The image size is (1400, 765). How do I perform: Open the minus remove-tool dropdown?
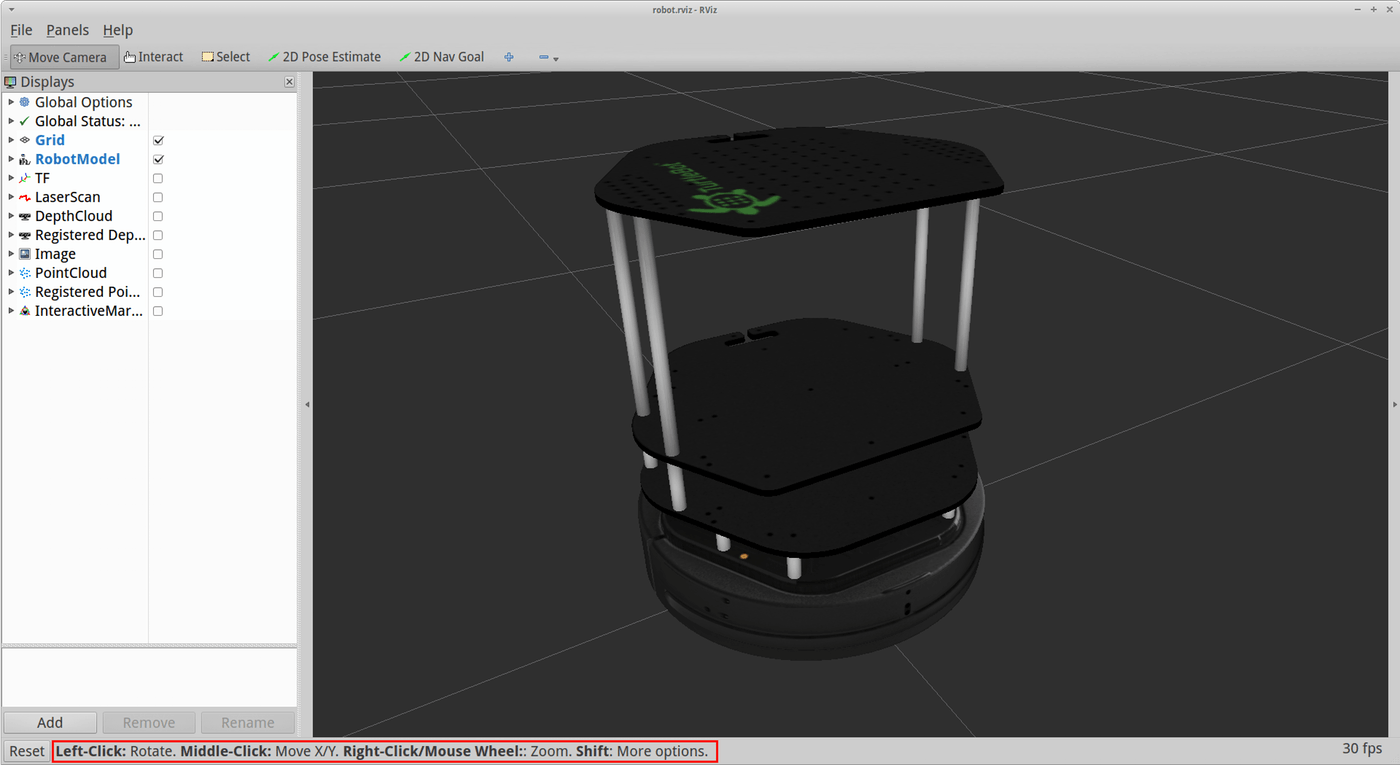[x=548, y=57]
